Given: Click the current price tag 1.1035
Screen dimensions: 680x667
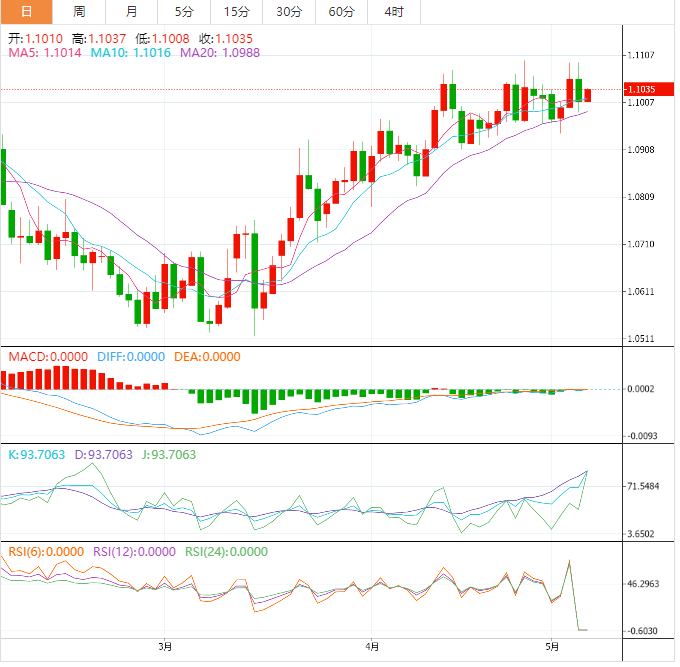Looking at the screenshot, I should 647,89.
